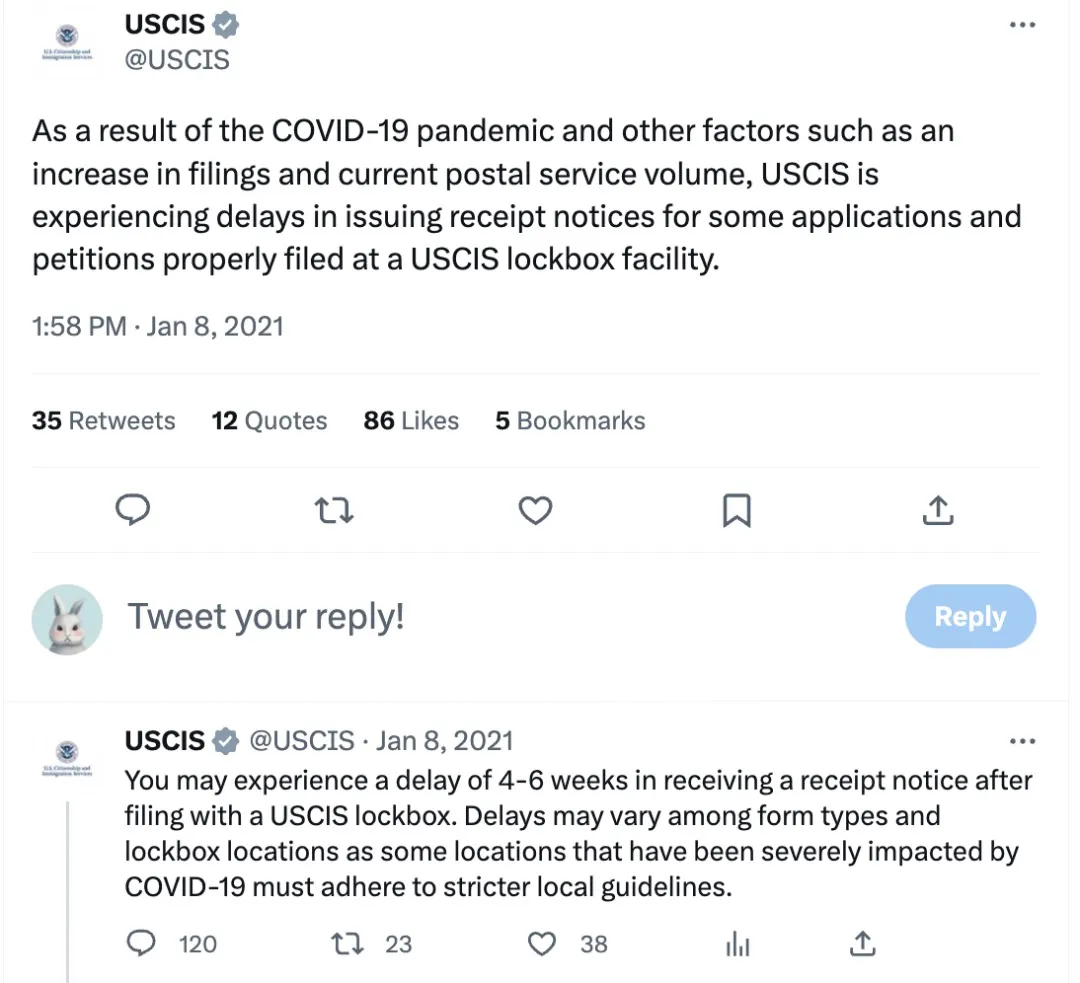
Task: Click comment icon with 120 replies
Action: pos(144,943)
